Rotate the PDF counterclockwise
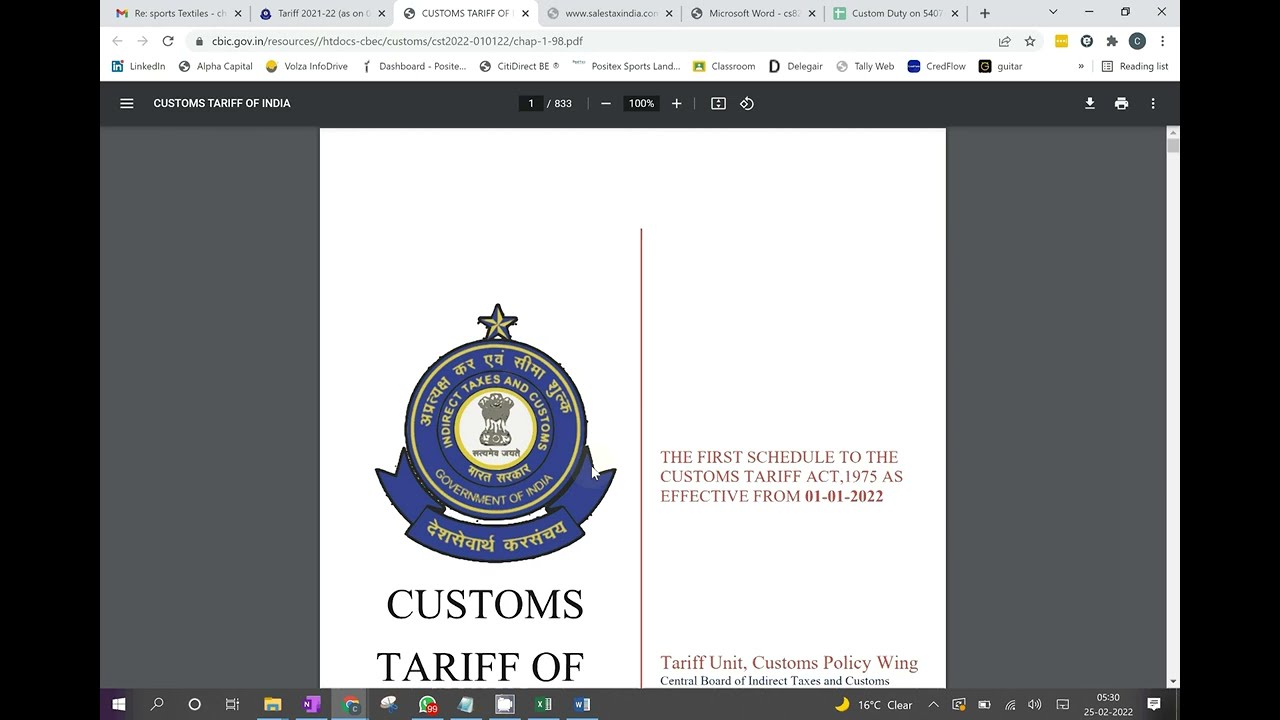Image resolution: width=1280 pixels, height=720 pixels. coord(747,103)
